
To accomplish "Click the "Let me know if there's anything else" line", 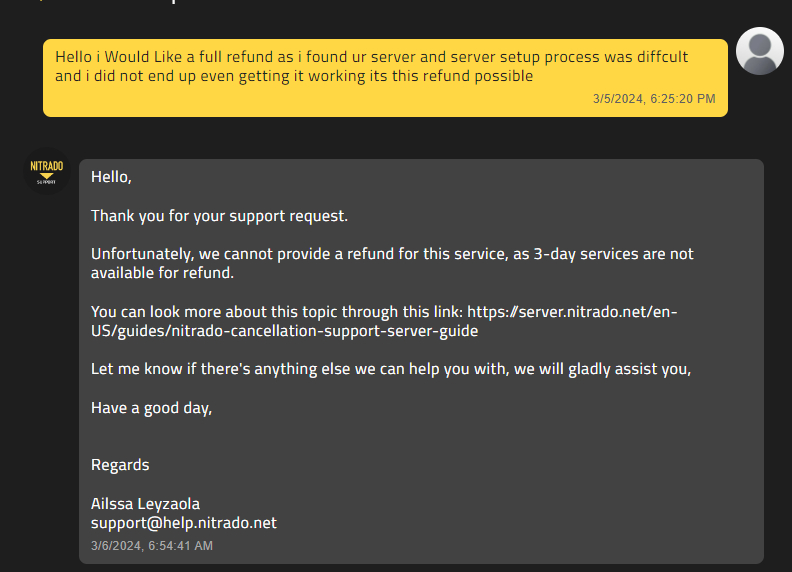I will (x=391, y=369).
